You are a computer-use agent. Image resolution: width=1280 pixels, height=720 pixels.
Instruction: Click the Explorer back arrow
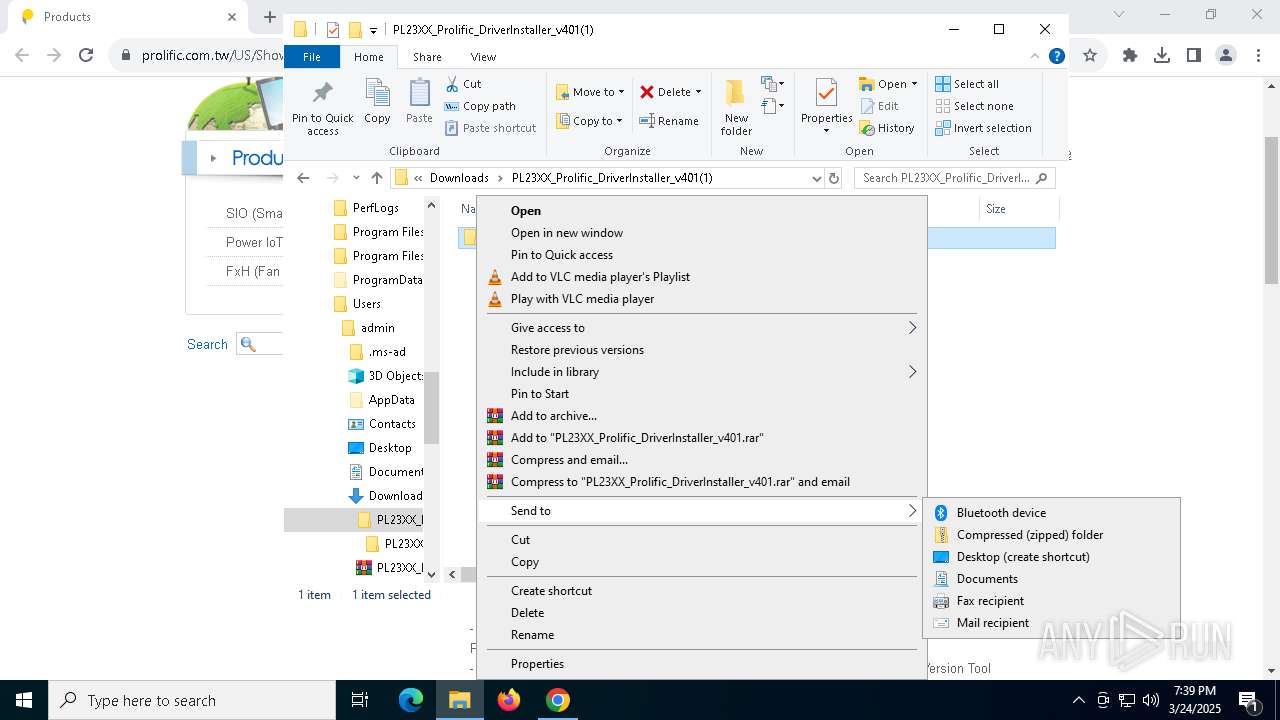pyautogui.click(x=303, y=178)
